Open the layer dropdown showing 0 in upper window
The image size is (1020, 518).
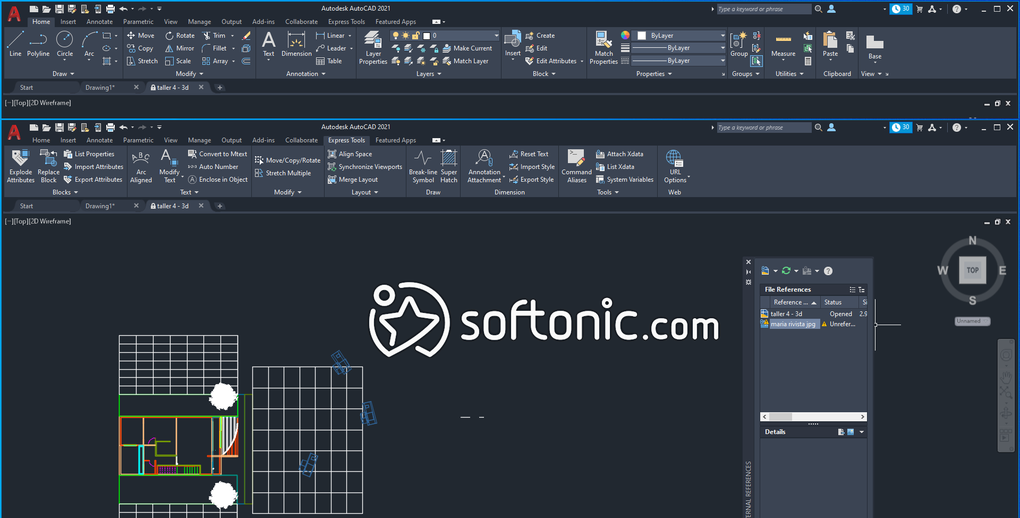[444, 36]
